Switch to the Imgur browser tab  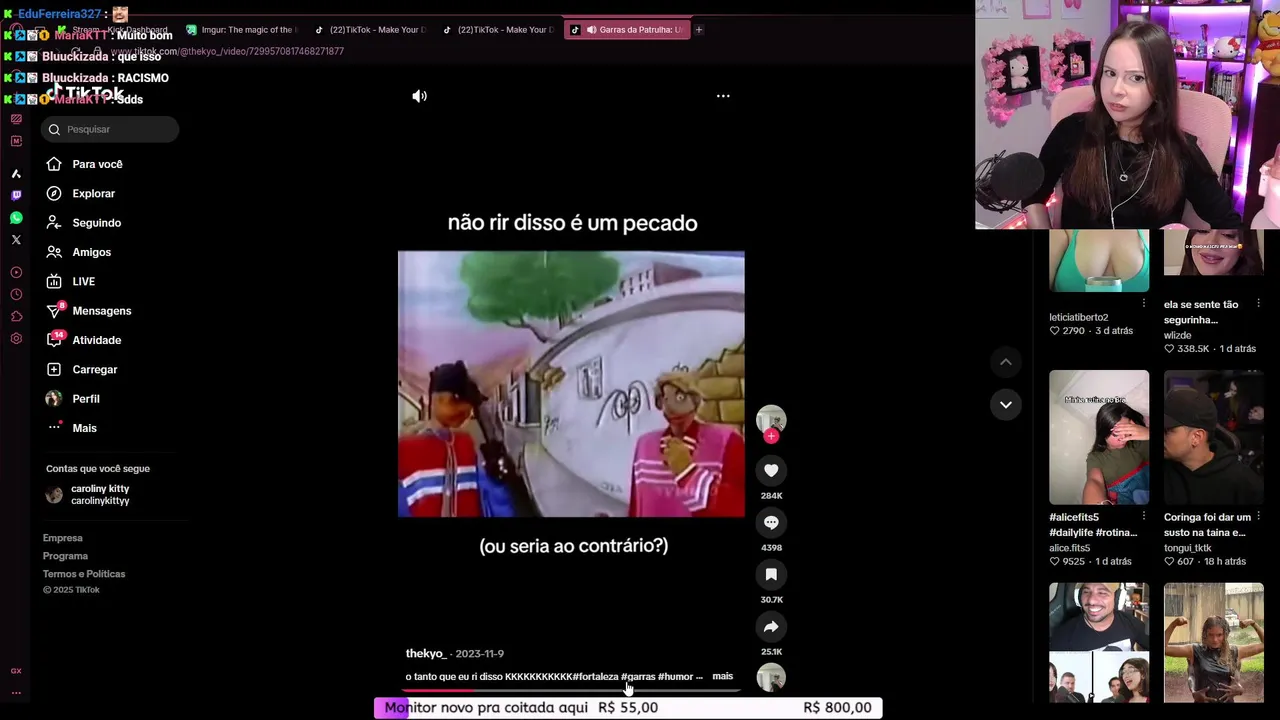click(x=242, y=30)
